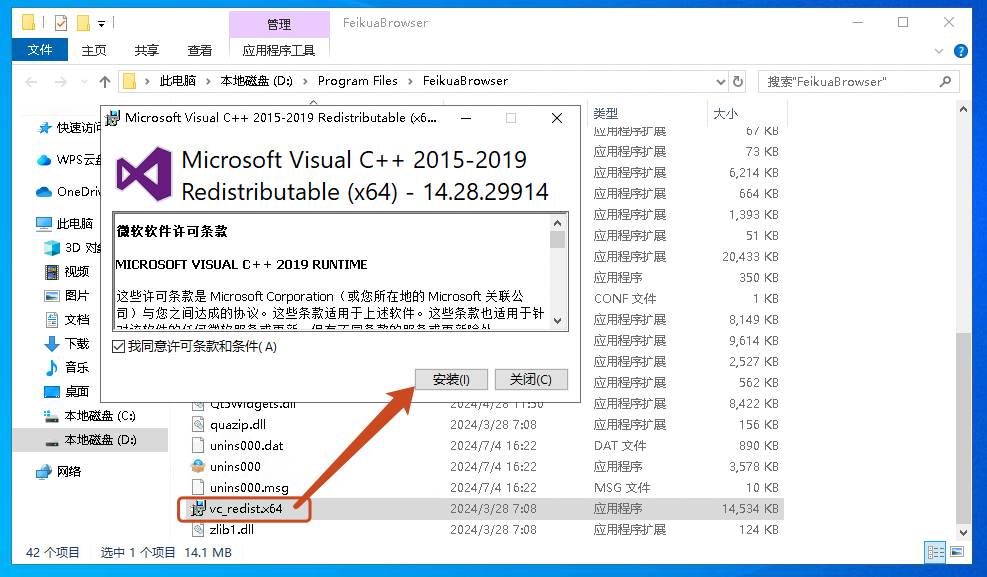The height and width of the screenshot is (577, 987).
Task: Switch to details view in status bar
Action: 935,552
